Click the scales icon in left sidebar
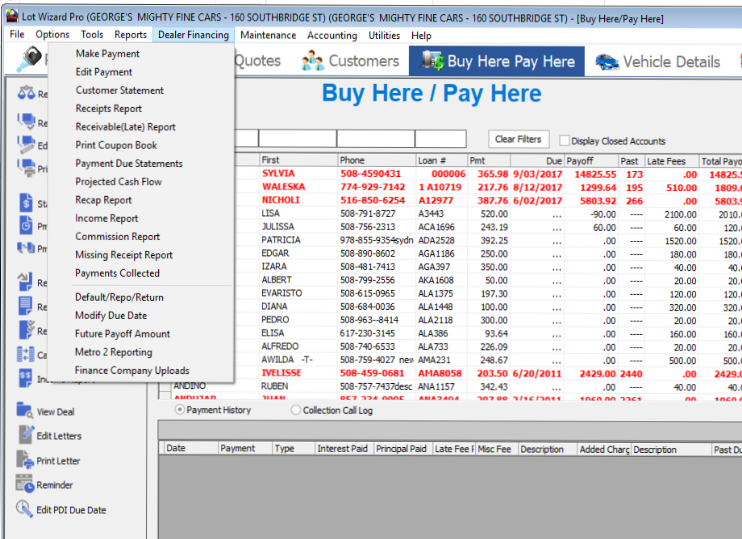This screenshot has height=539, width=742. tap(26, 93)
